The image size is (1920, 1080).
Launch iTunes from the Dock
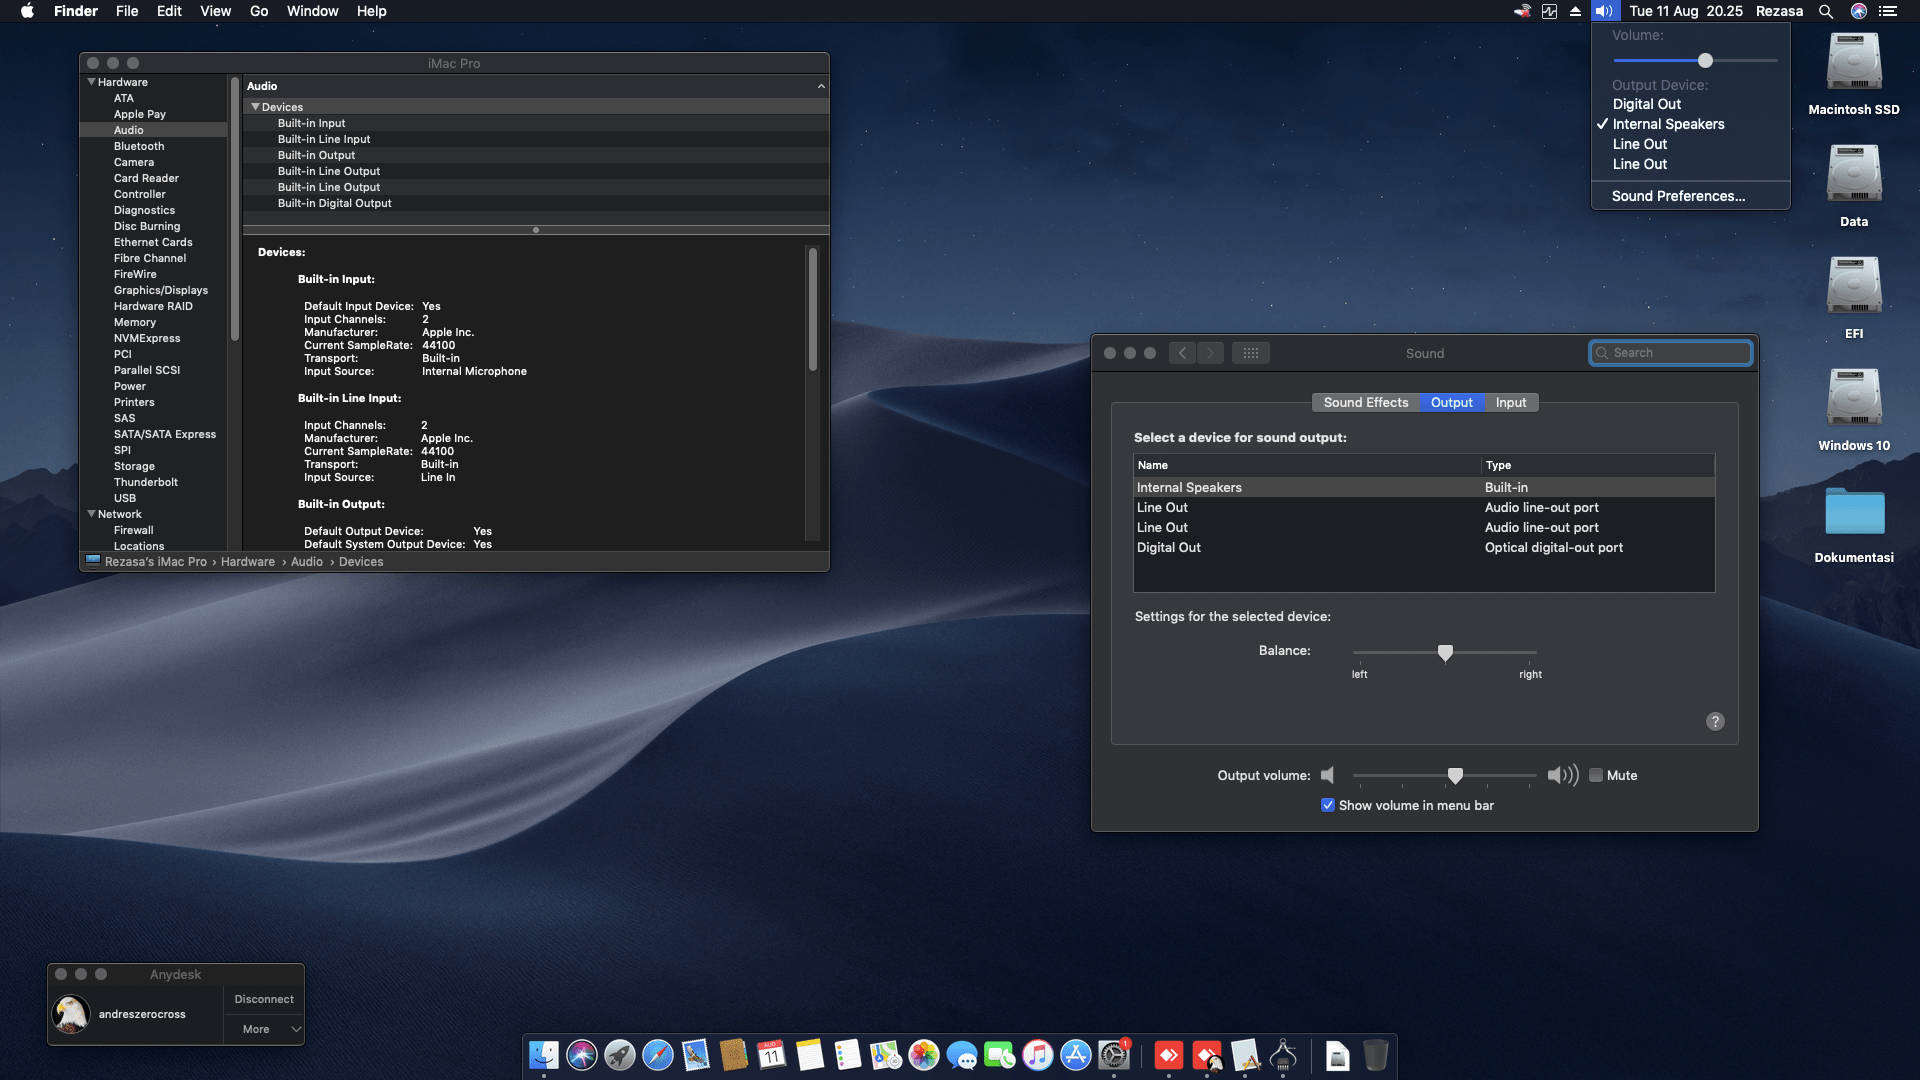coord(1038,1055)
